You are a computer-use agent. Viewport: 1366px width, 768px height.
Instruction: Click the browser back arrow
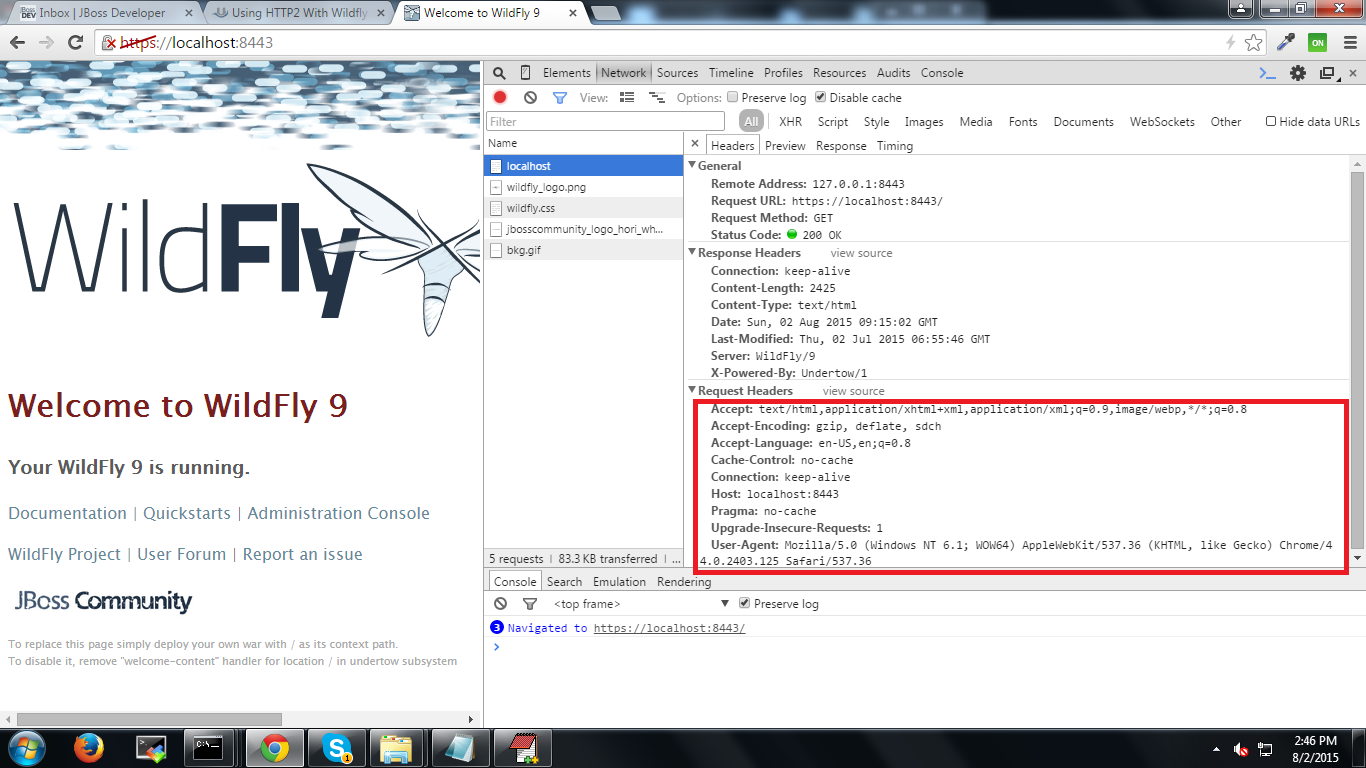(x=18, y=42)
